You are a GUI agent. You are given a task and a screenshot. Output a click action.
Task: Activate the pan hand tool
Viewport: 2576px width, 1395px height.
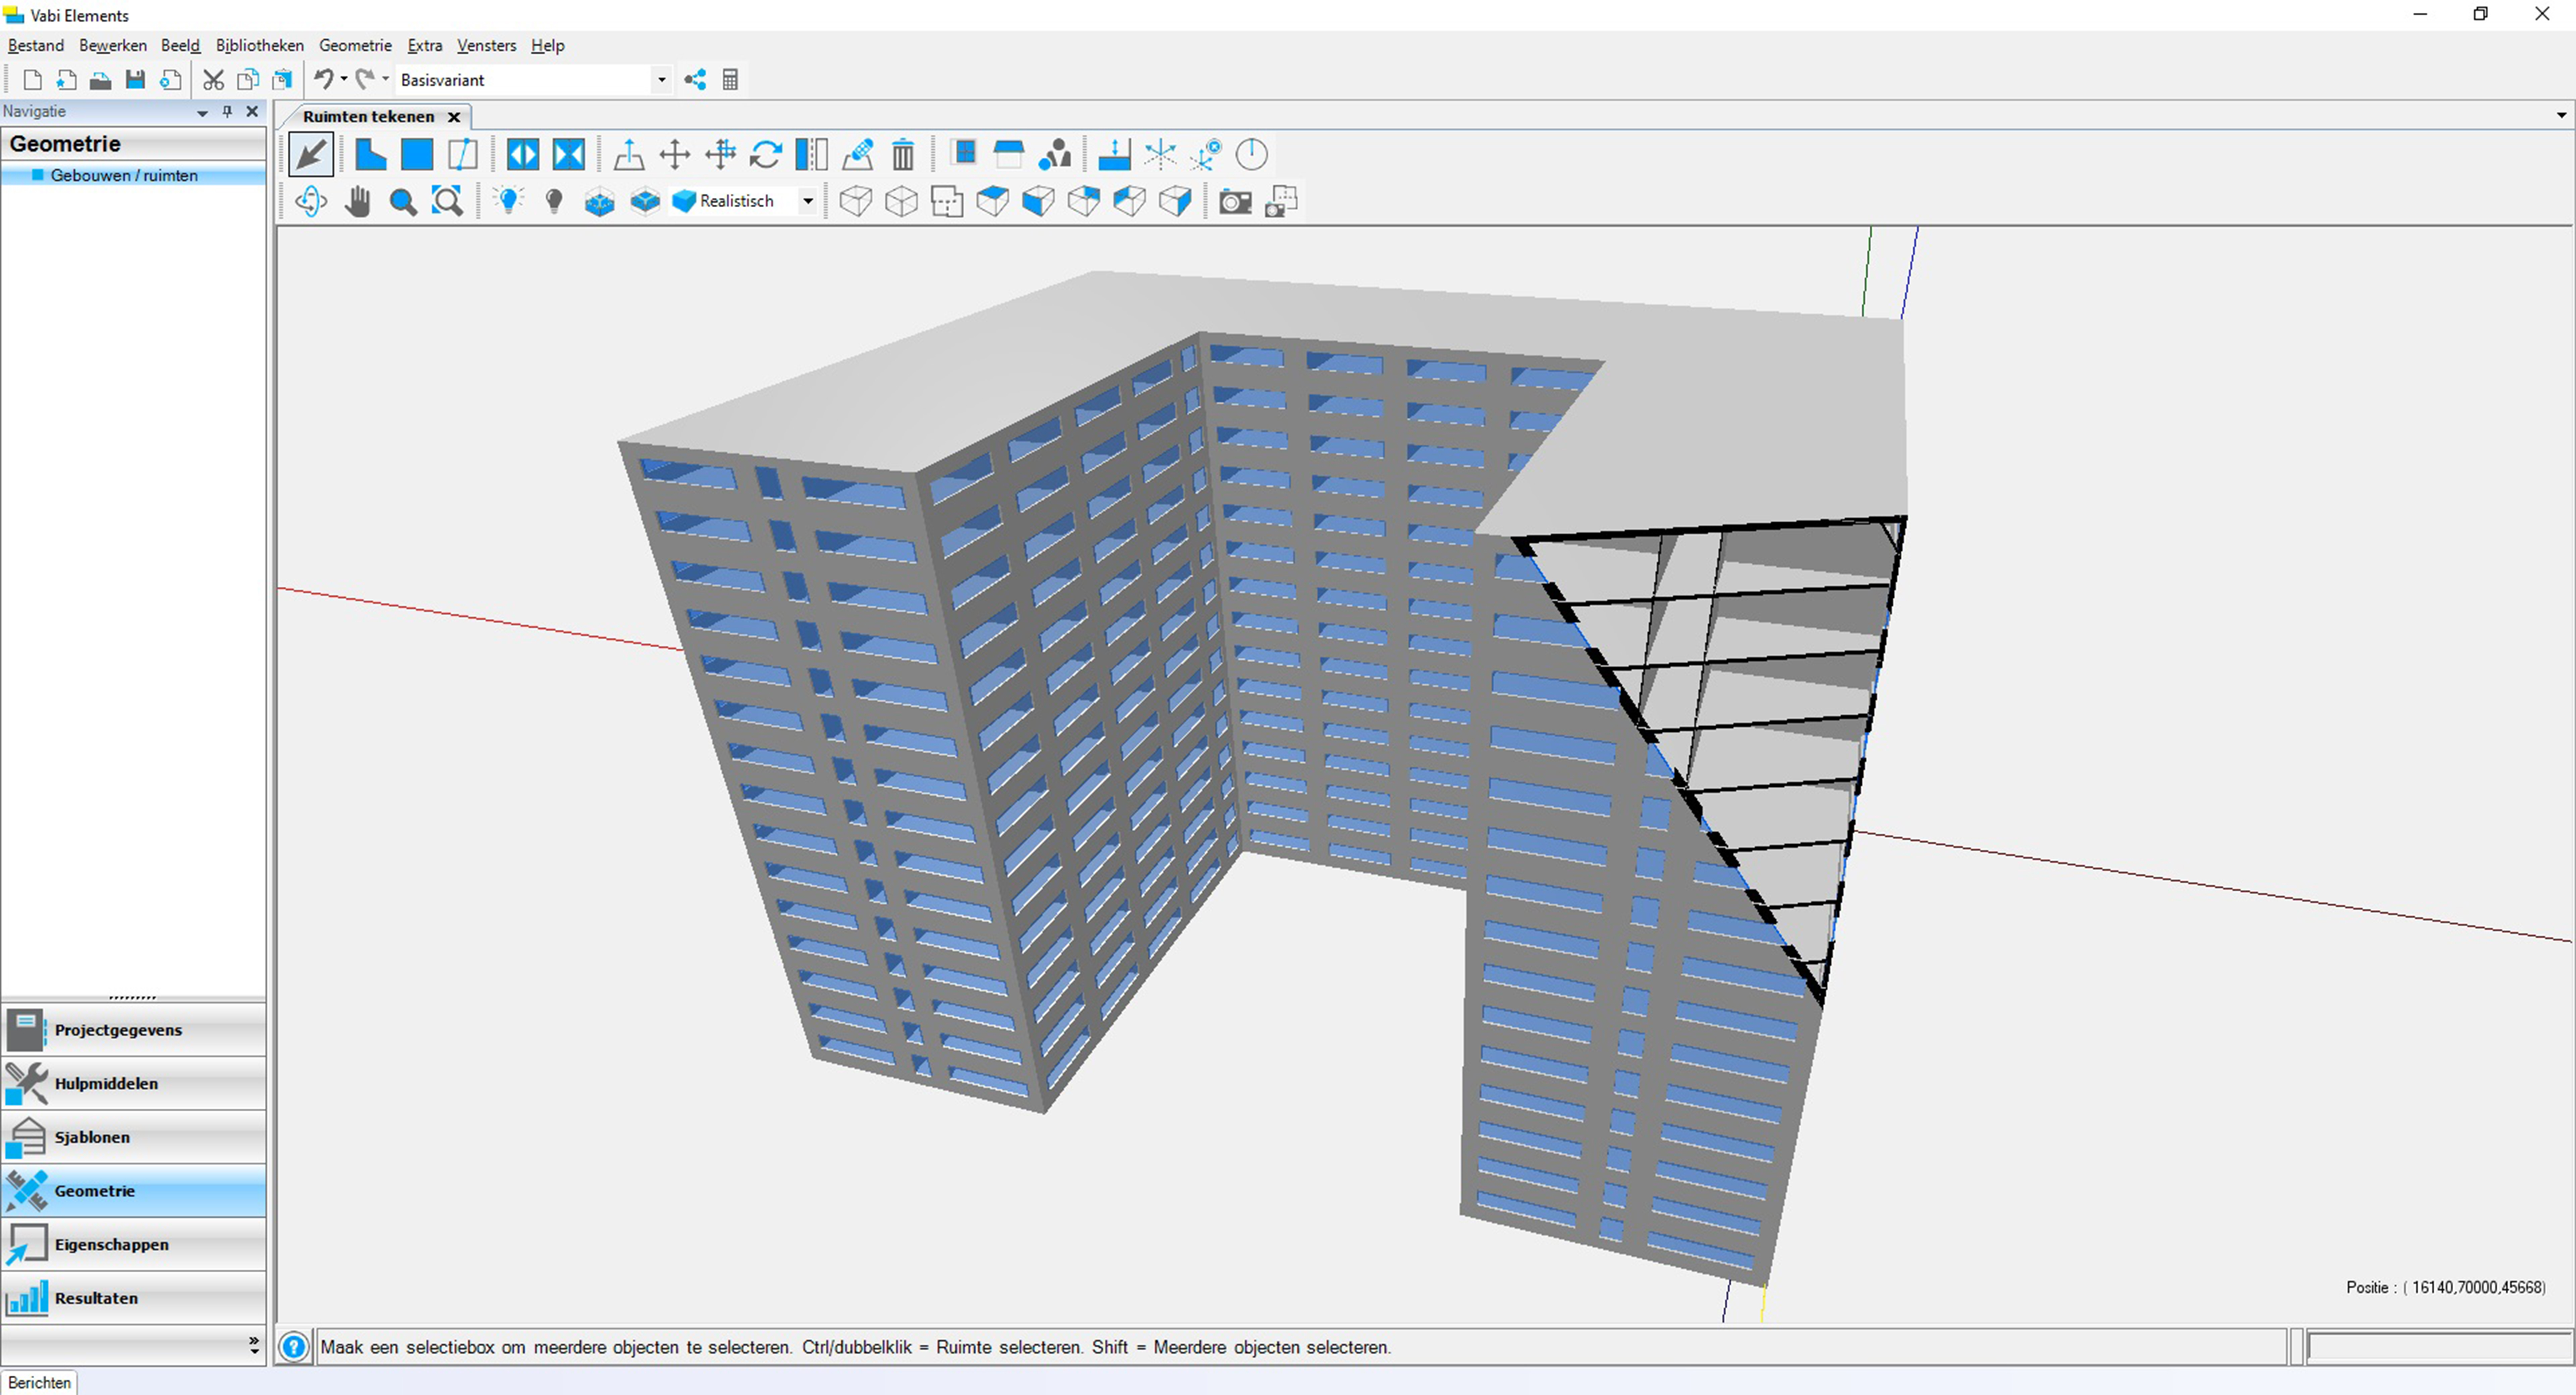pos(357,202)
